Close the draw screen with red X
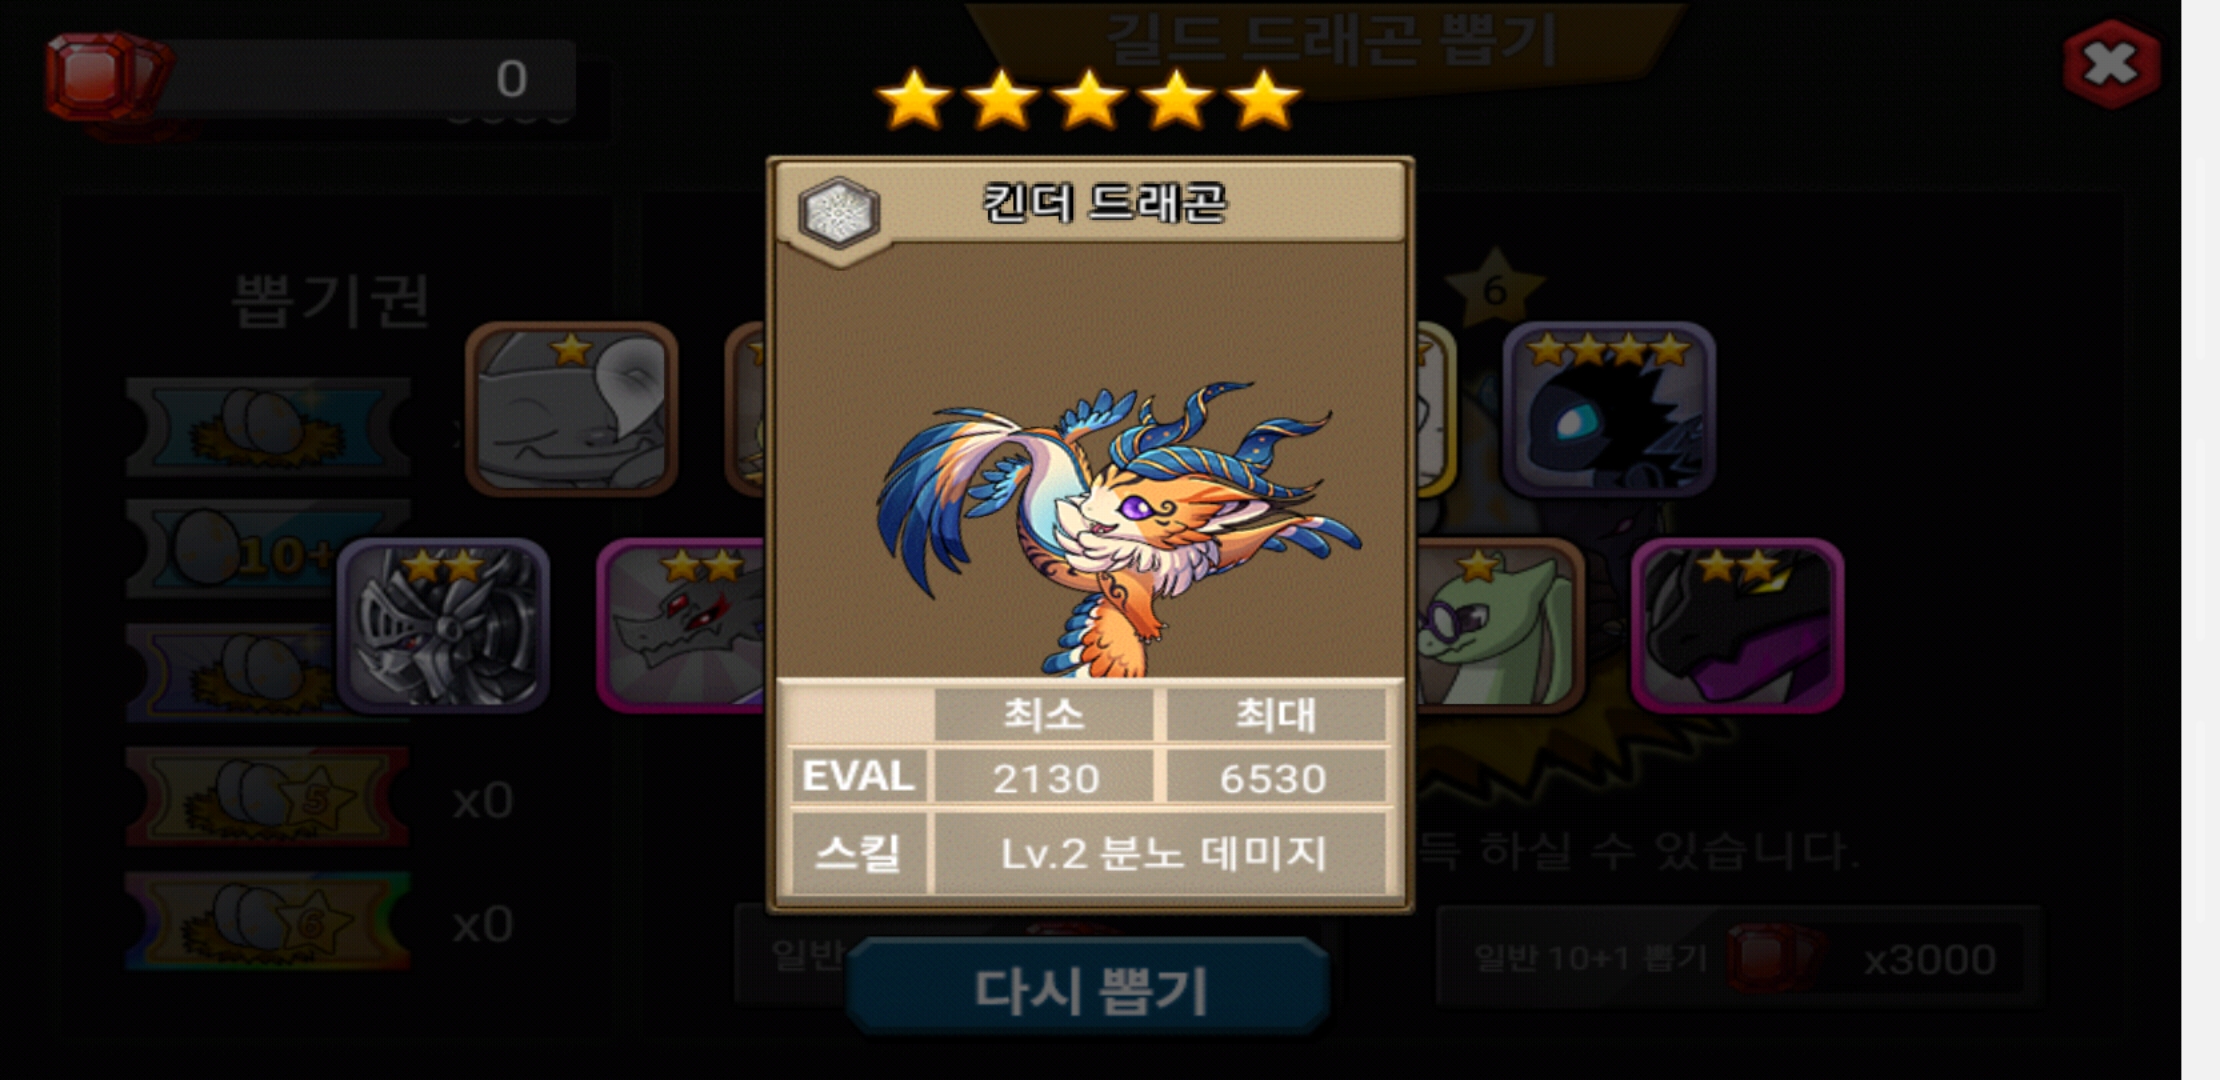2220x1080 pixels. [x=2111, y=64]
